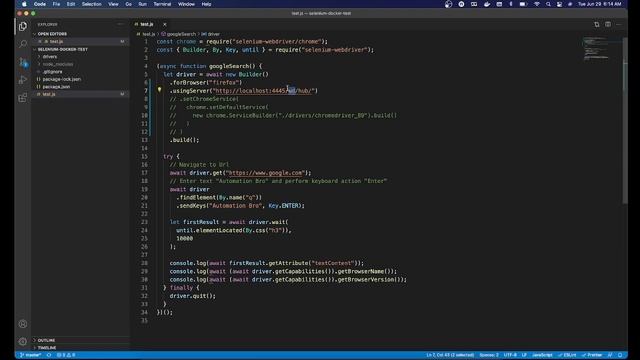Click the https://www.google.com URL on line 17
This screenshot has width=640, height=360.
tap(266, 173)
